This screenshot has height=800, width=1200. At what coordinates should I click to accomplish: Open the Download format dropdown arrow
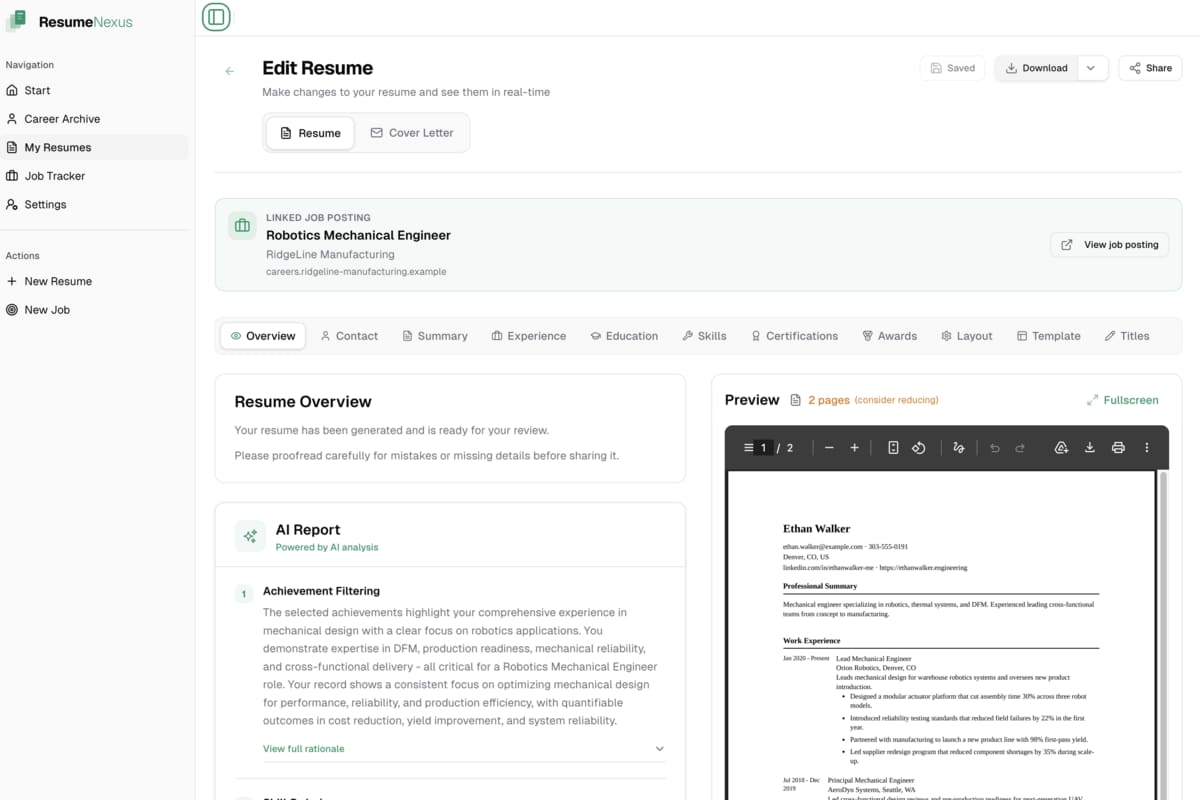1091,68
